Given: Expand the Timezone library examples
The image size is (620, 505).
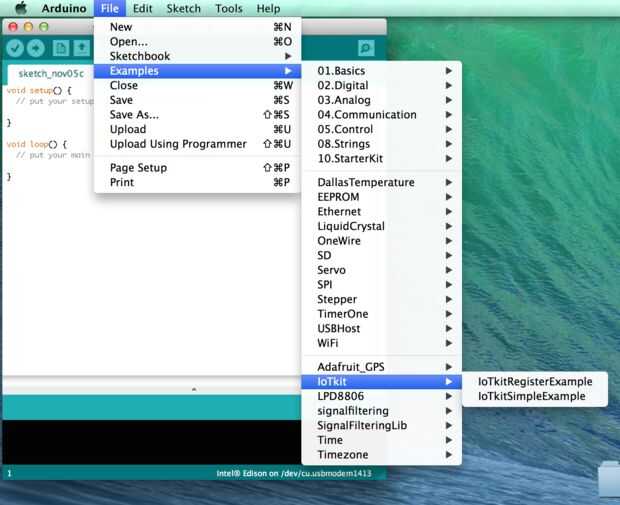Looking at the screenshot, I should (x=382, y=455).
